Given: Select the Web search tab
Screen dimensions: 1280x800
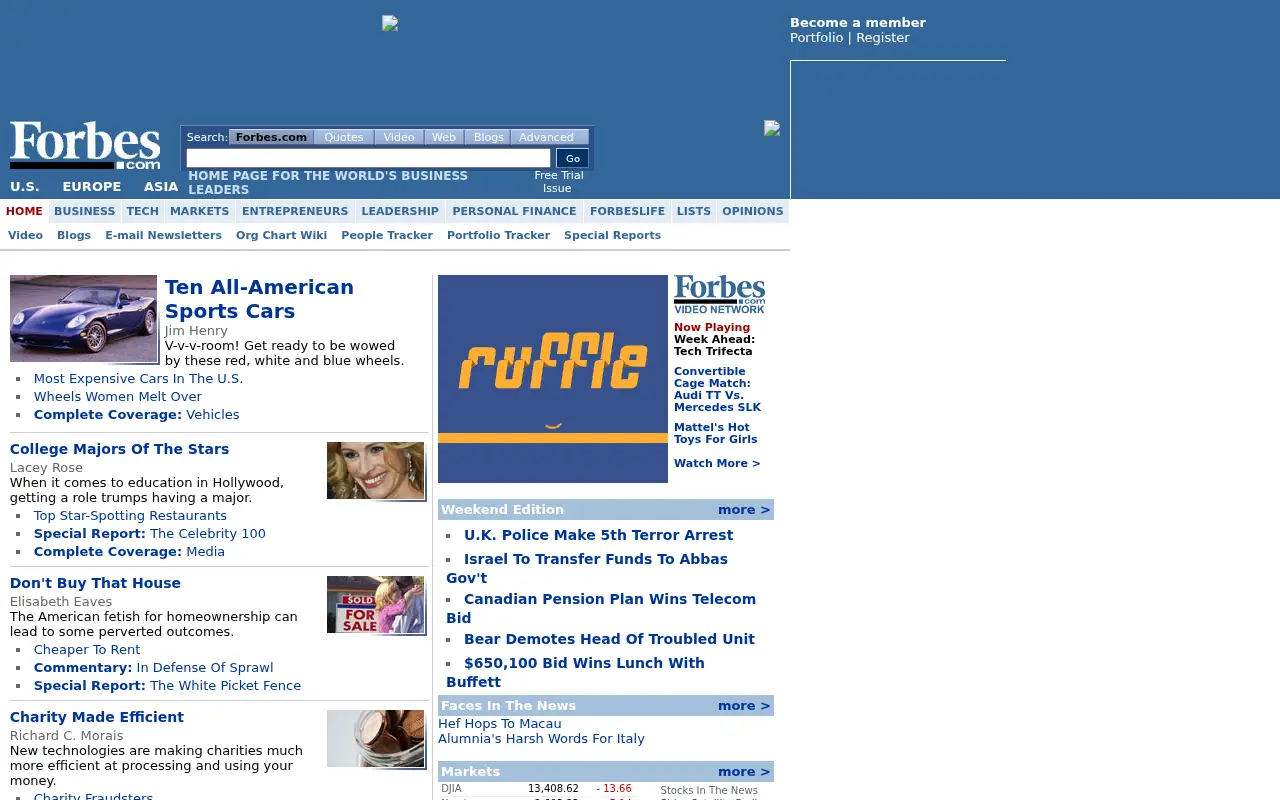Looking at the screenshot, I should 444,137.
